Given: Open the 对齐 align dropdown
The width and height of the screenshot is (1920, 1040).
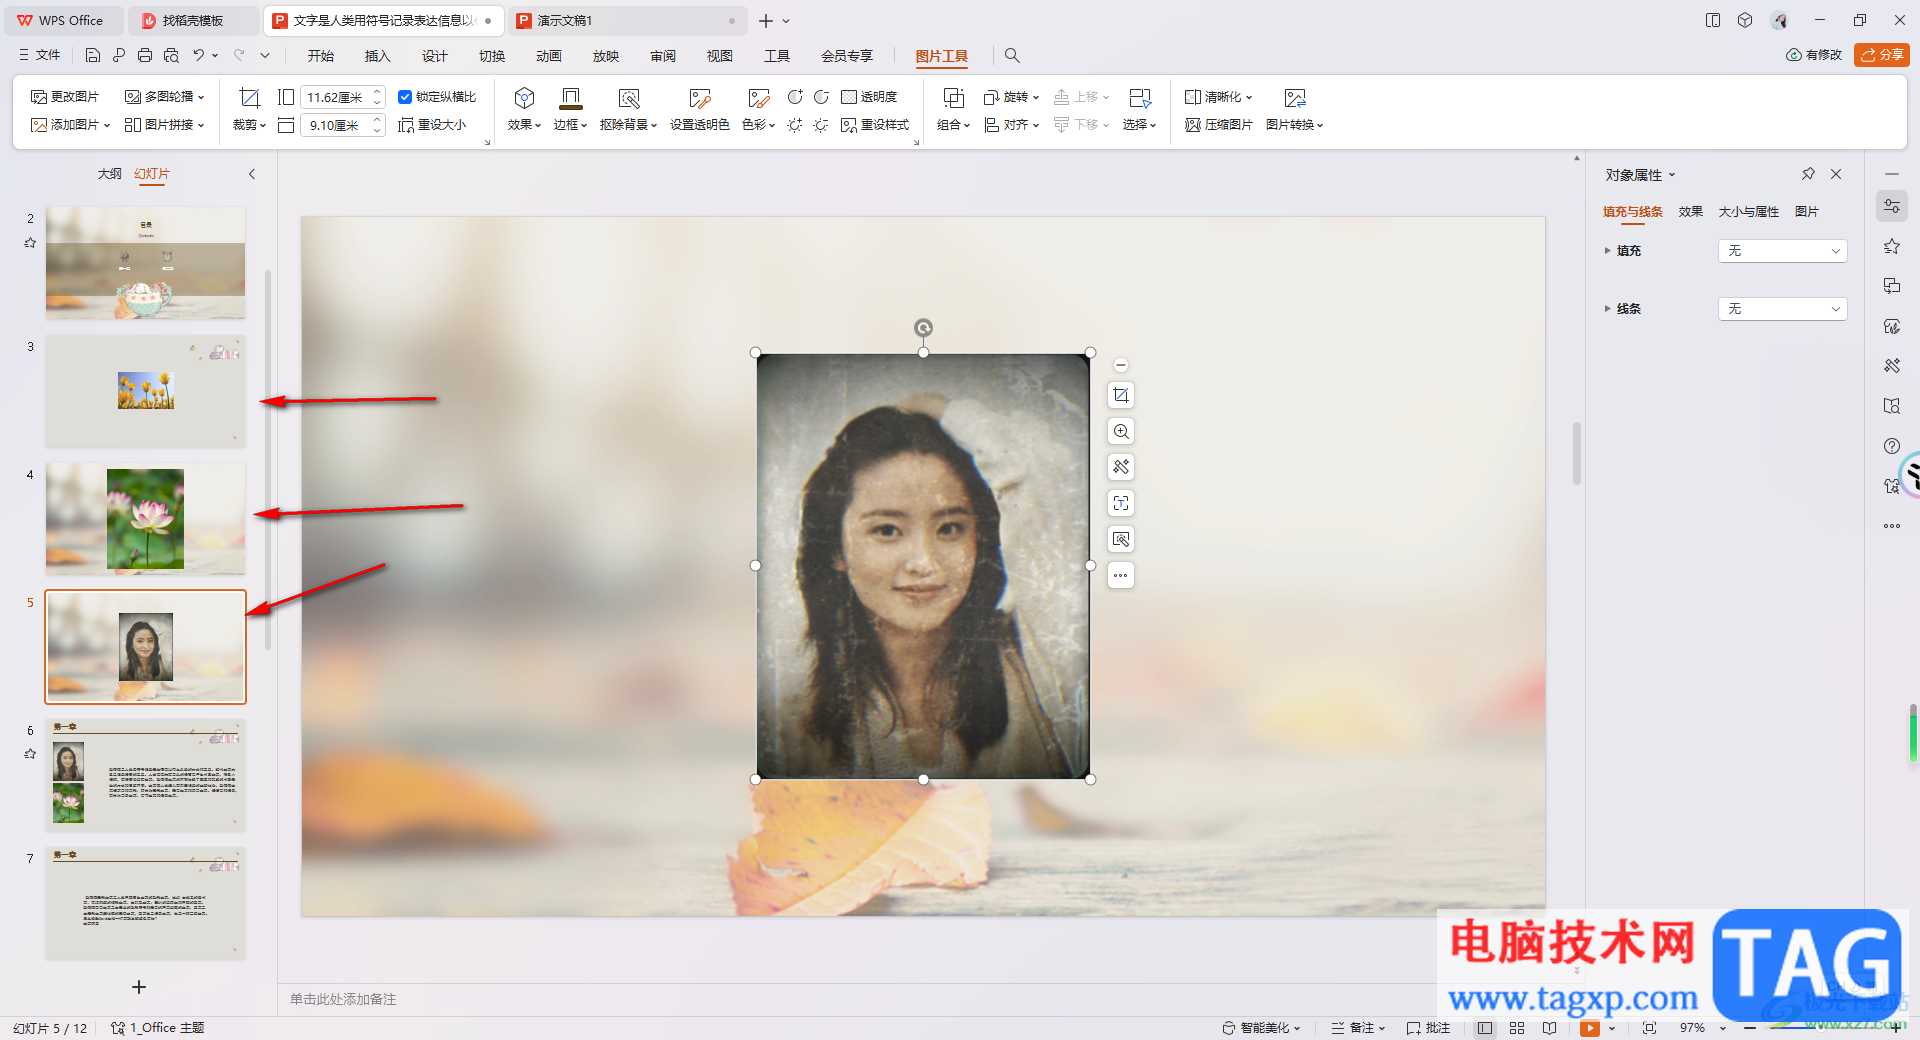Looking at the screenshot, I should coord(1011,125).
